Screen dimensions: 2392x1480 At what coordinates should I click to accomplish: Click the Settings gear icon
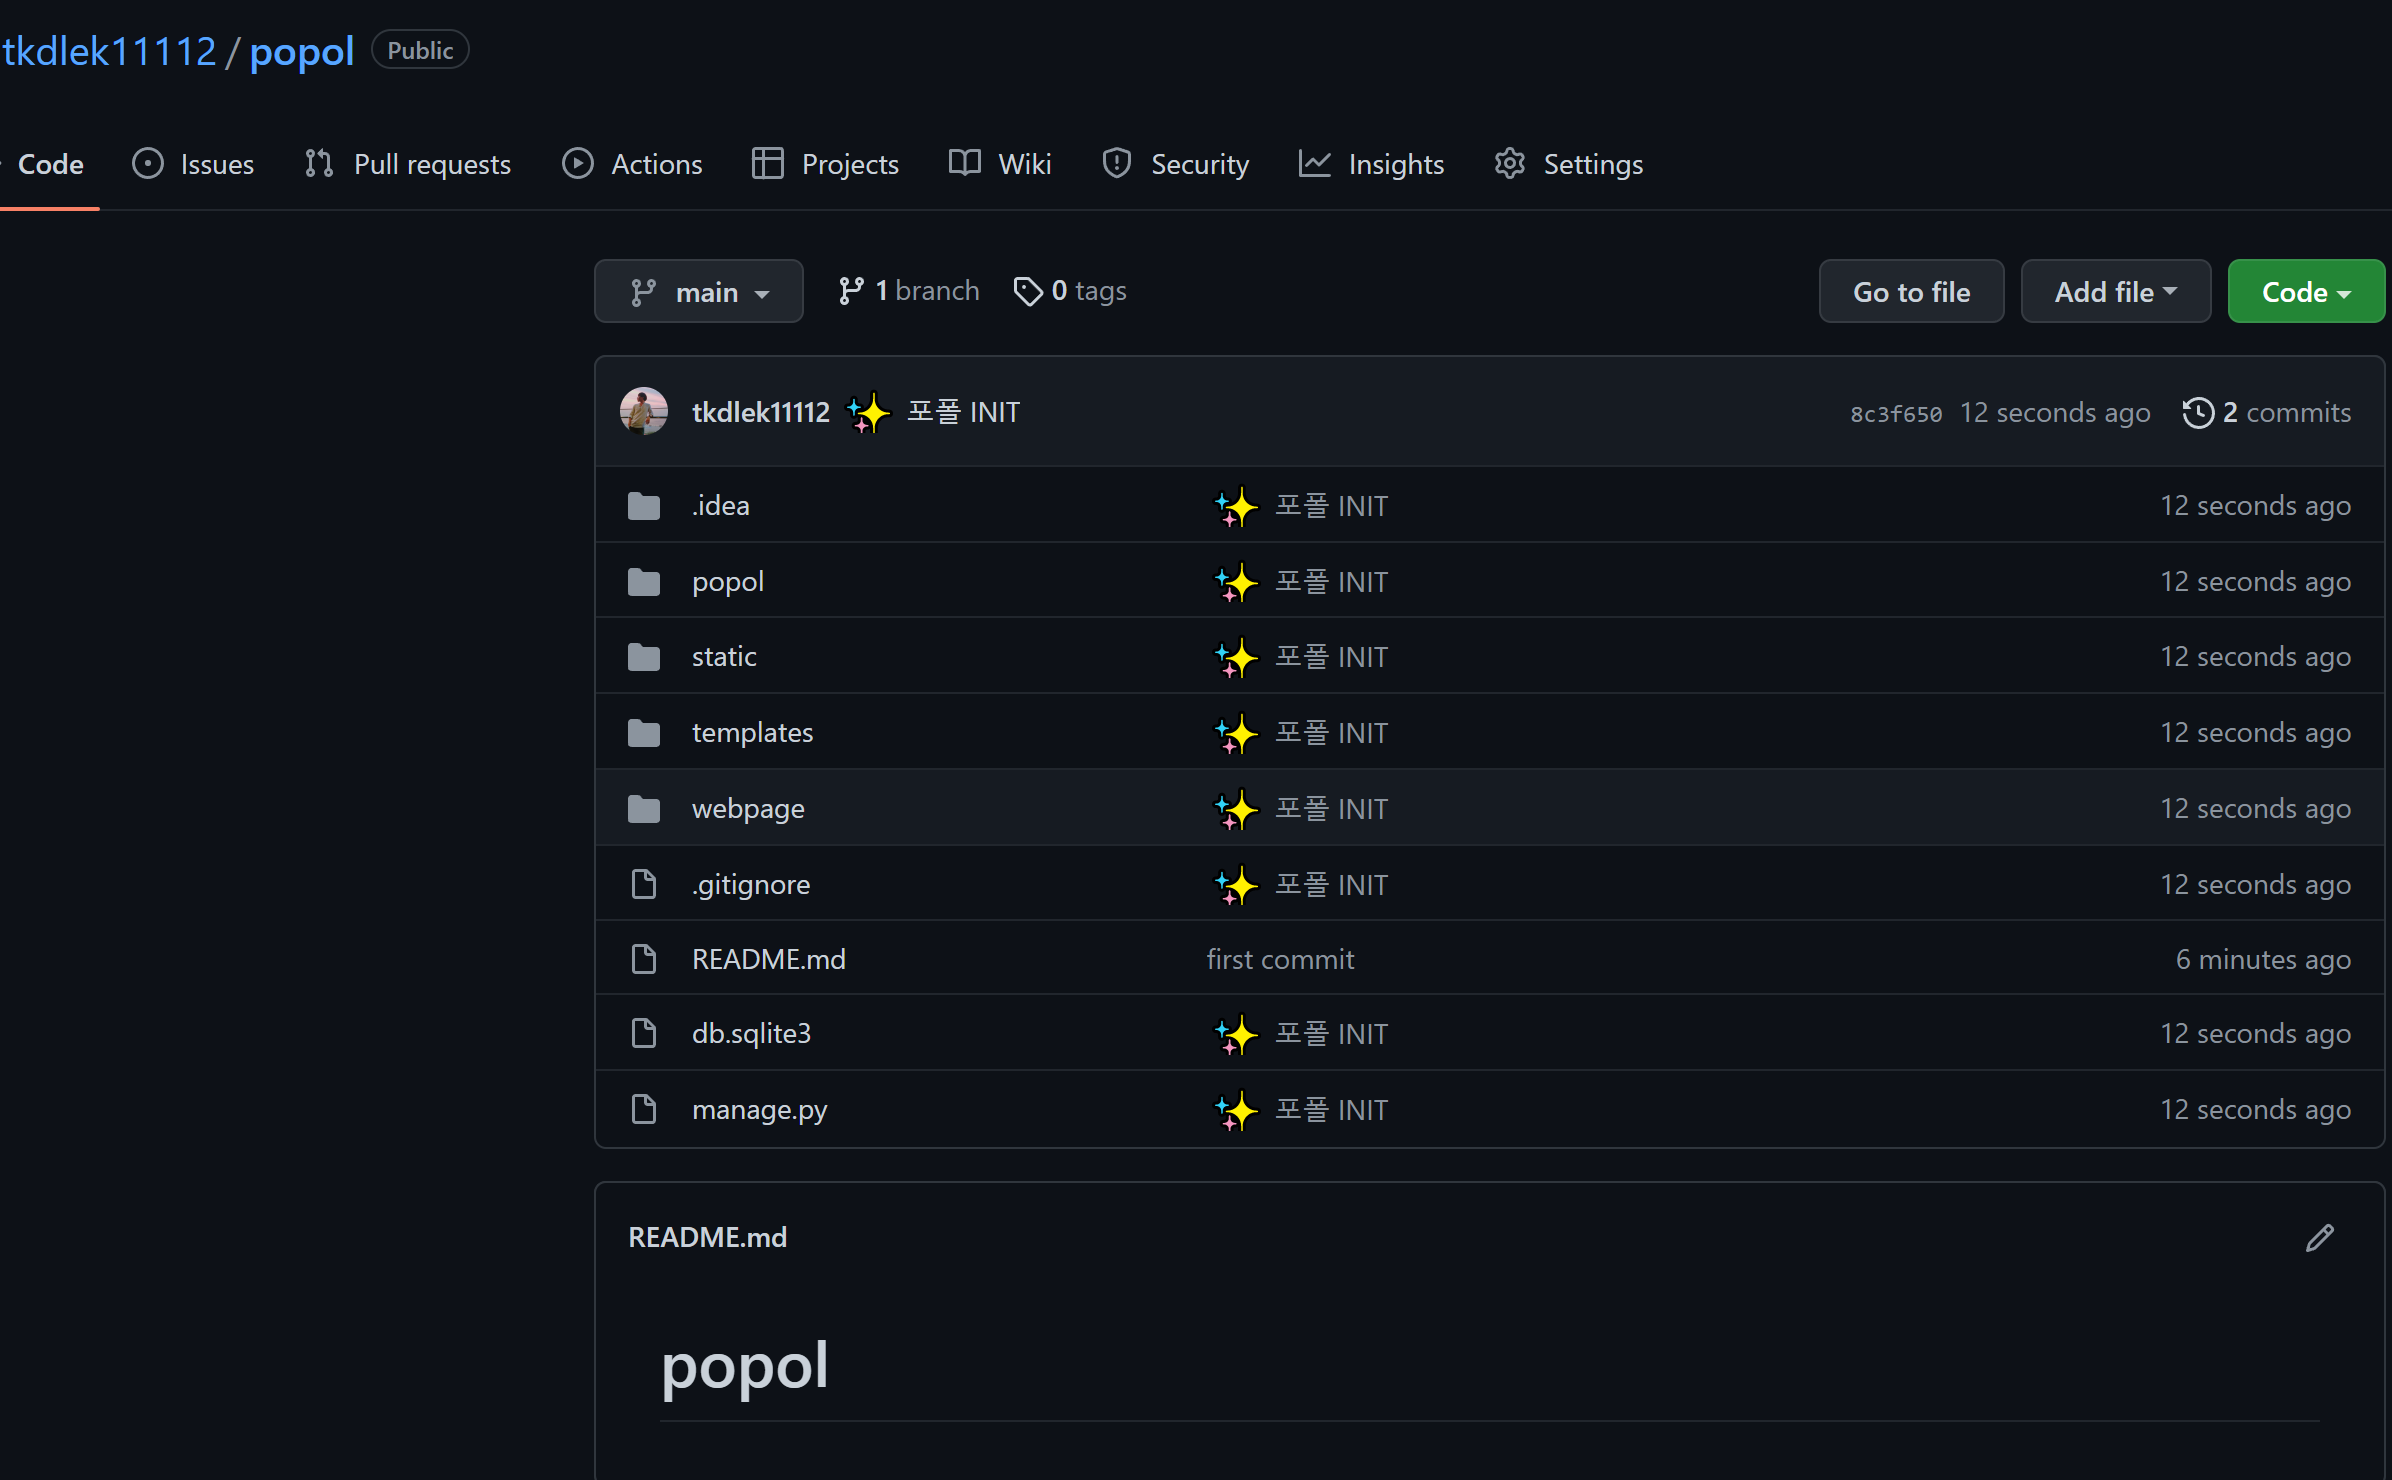[x=1509, y=163]
